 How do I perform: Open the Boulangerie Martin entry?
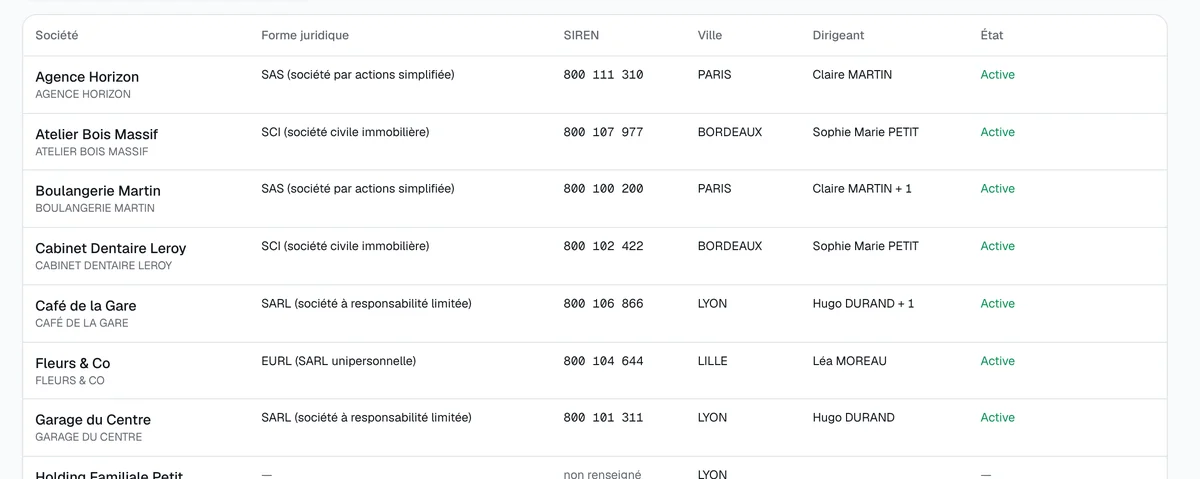[595, 198]
